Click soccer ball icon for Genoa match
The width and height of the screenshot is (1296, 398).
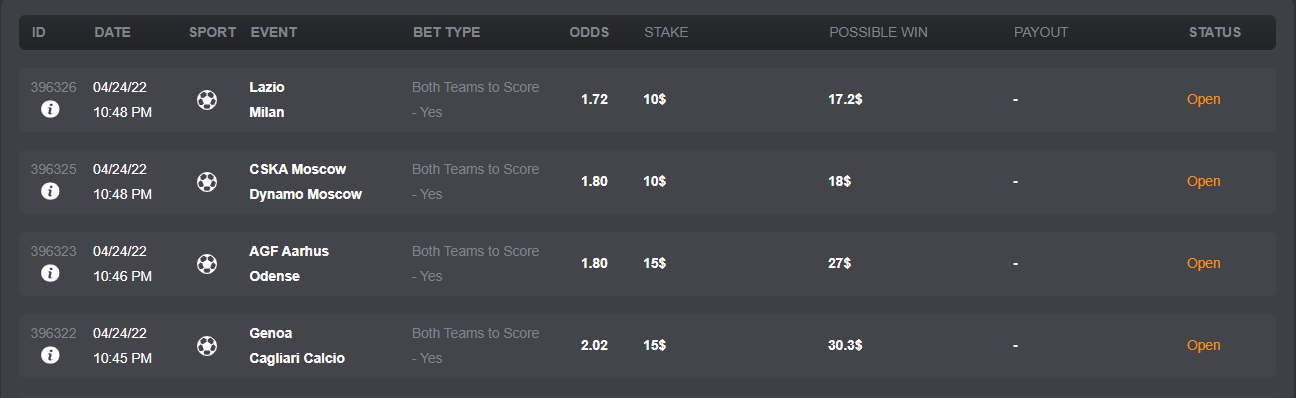pyautogui.click(x=207, y=346)
